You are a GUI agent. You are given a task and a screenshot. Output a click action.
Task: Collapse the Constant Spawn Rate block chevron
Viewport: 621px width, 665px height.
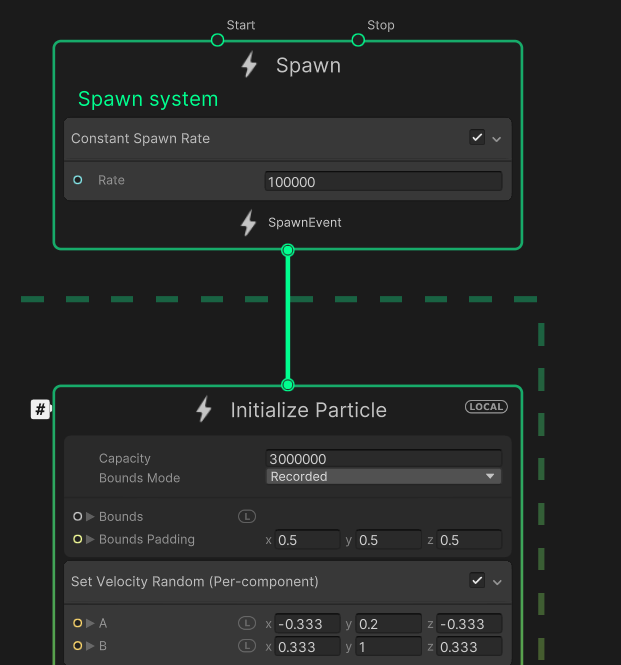pos(497,139)
